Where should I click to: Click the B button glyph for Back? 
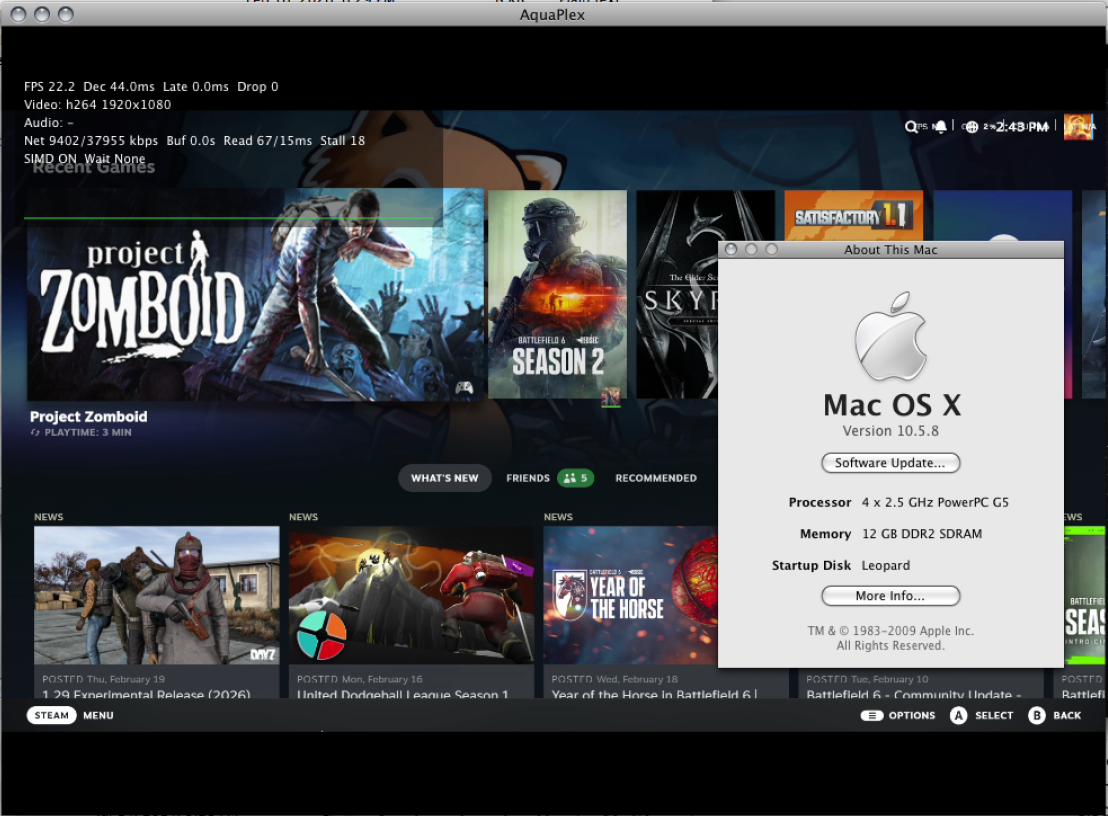[1037, 716]
